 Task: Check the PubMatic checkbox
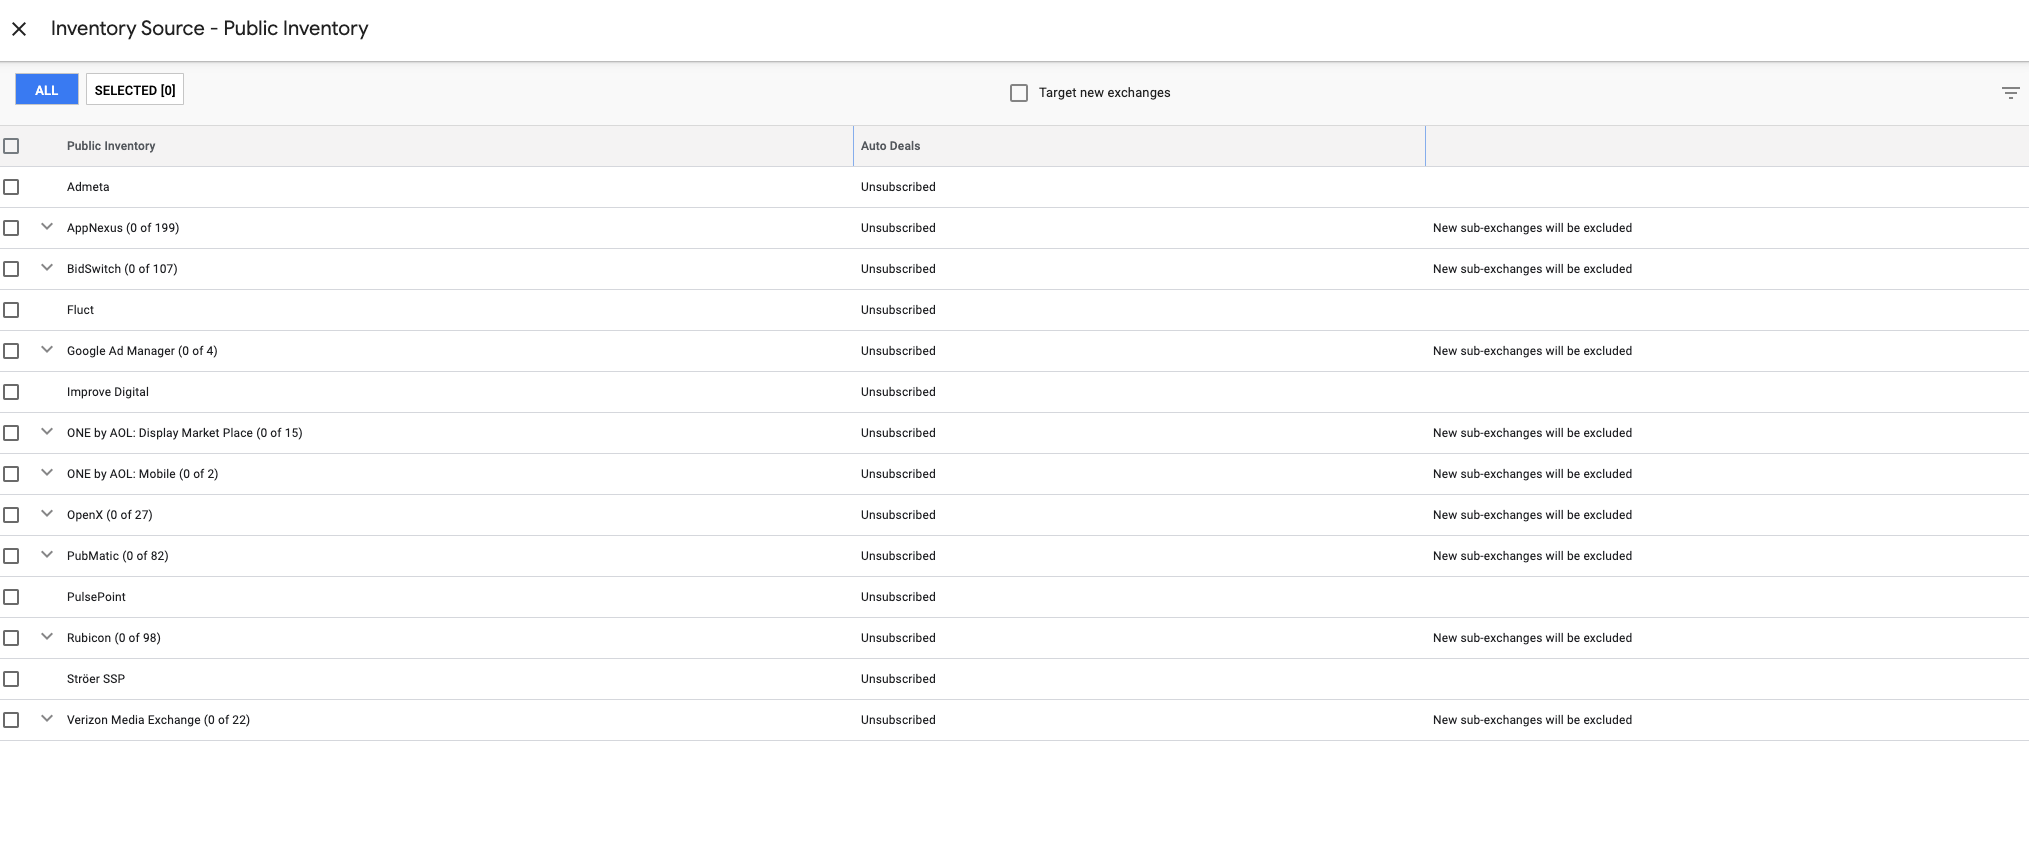click(11, 556)
